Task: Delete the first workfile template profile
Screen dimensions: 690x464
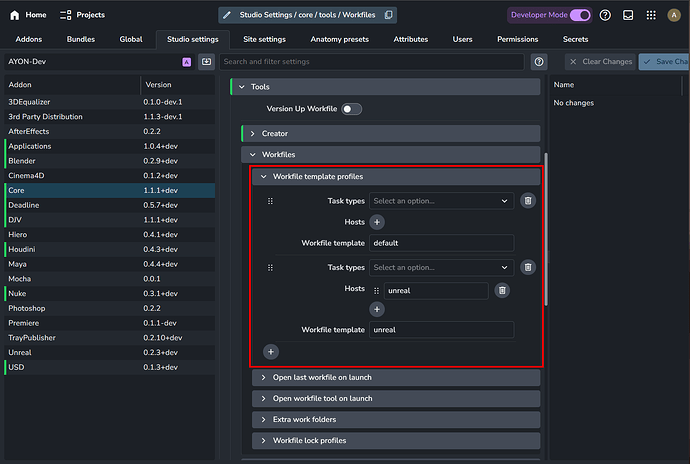Action: tap(528, 201)
